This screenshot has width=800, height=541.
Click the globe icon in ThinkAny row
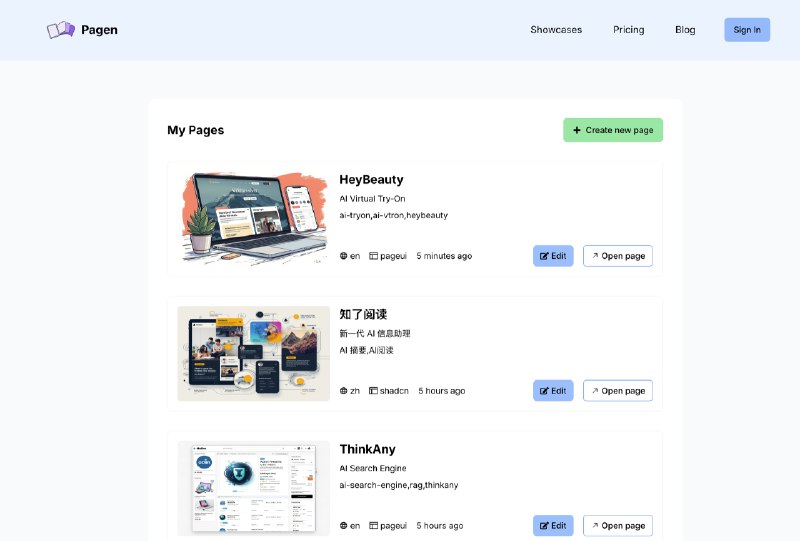click(x=343, y=525)
